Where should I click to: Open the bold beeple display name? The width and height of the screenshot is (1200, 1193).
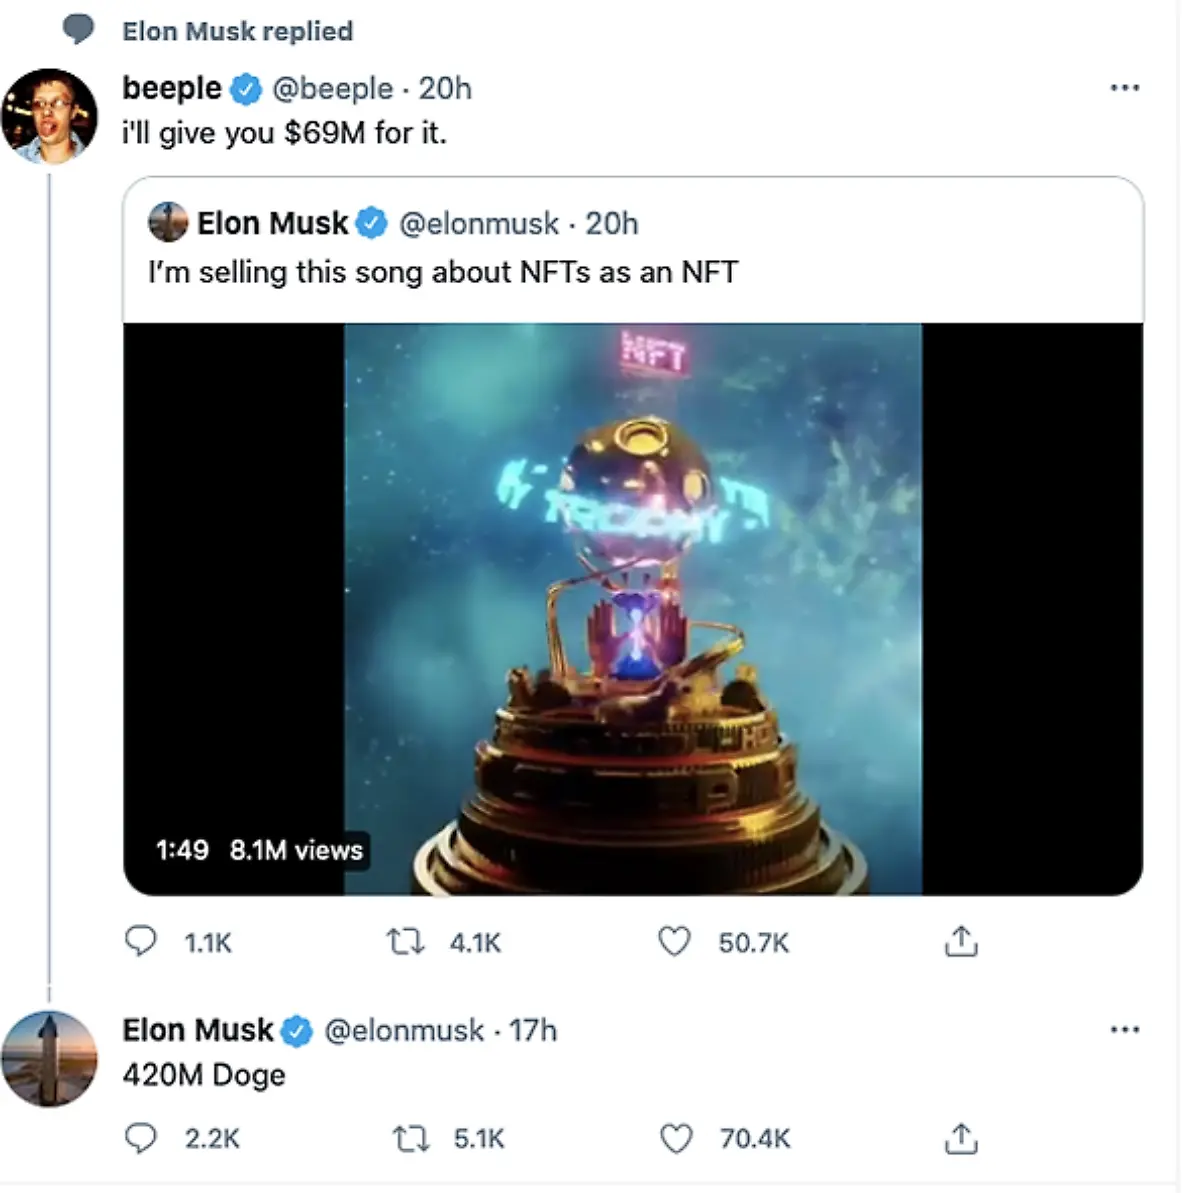click(x=171, y=88)
